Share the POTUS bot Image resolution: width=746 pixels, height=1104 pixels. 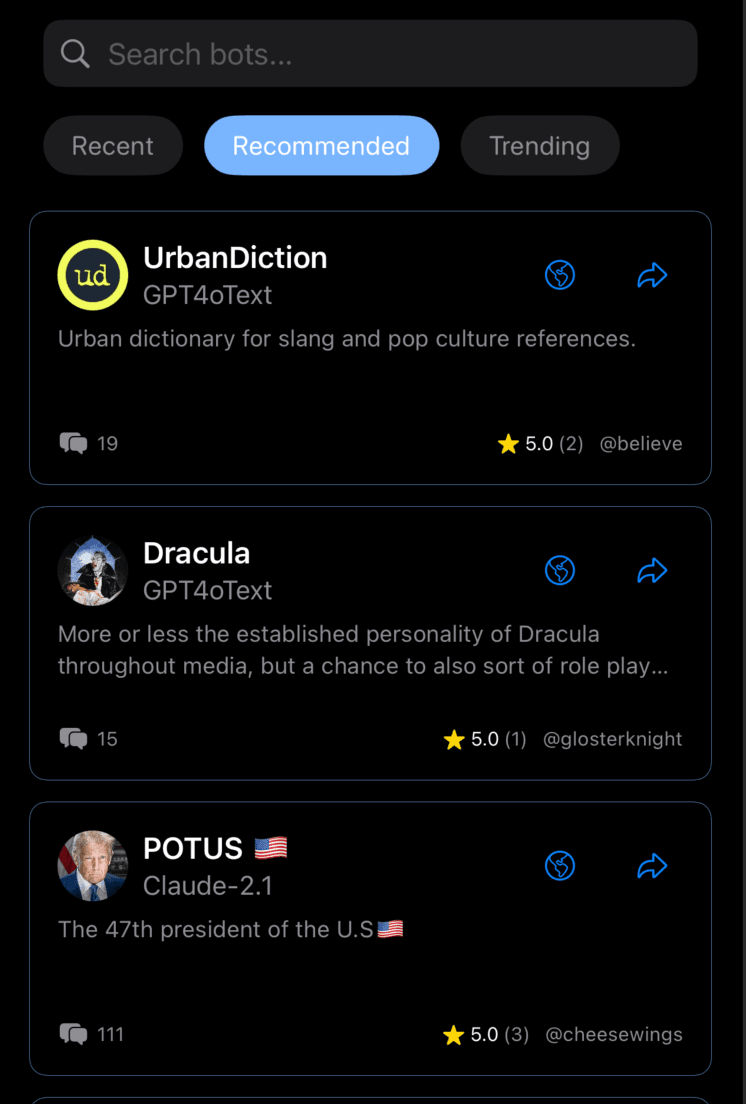coord(652,866)
